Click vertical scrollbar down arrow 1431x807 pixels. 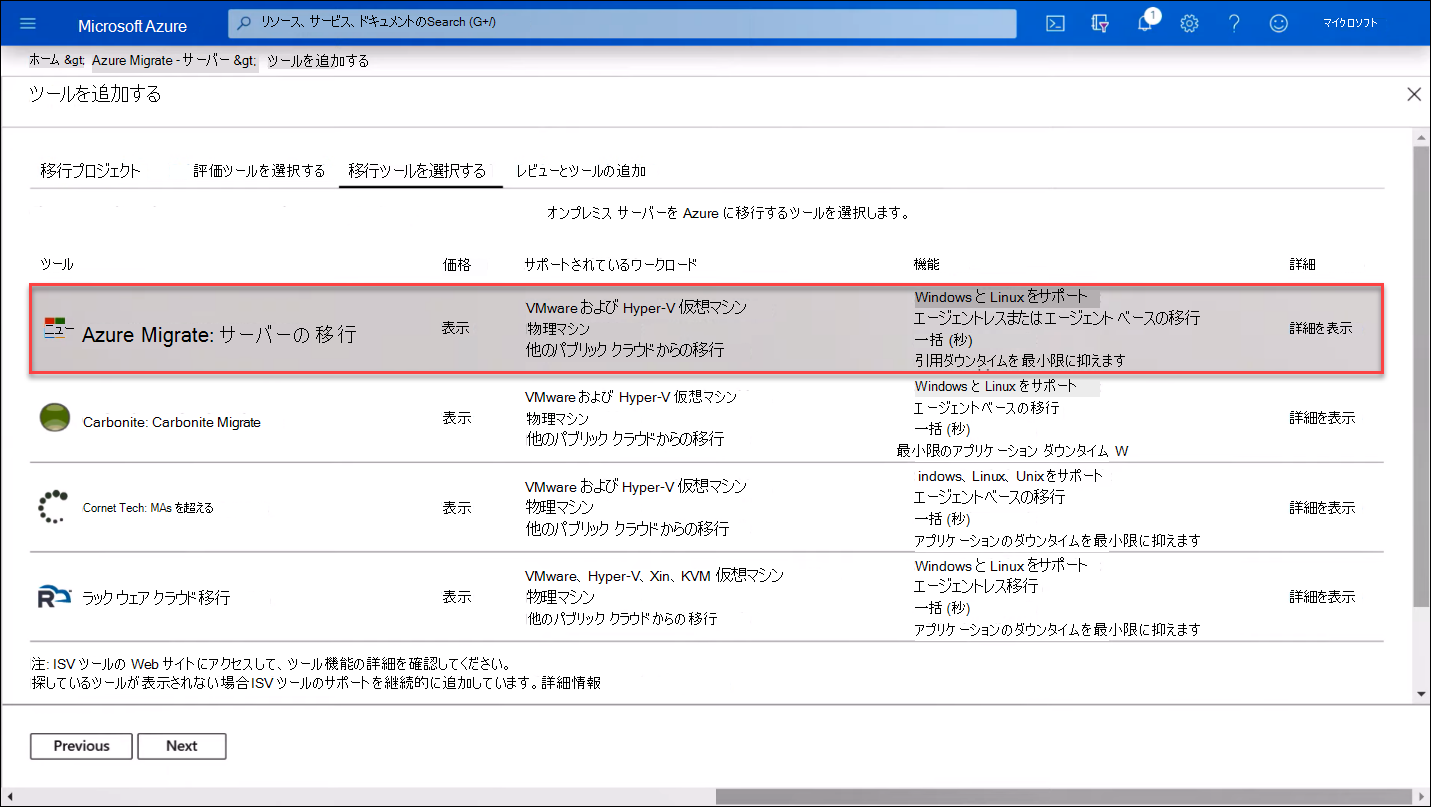tap(1421, 693)
